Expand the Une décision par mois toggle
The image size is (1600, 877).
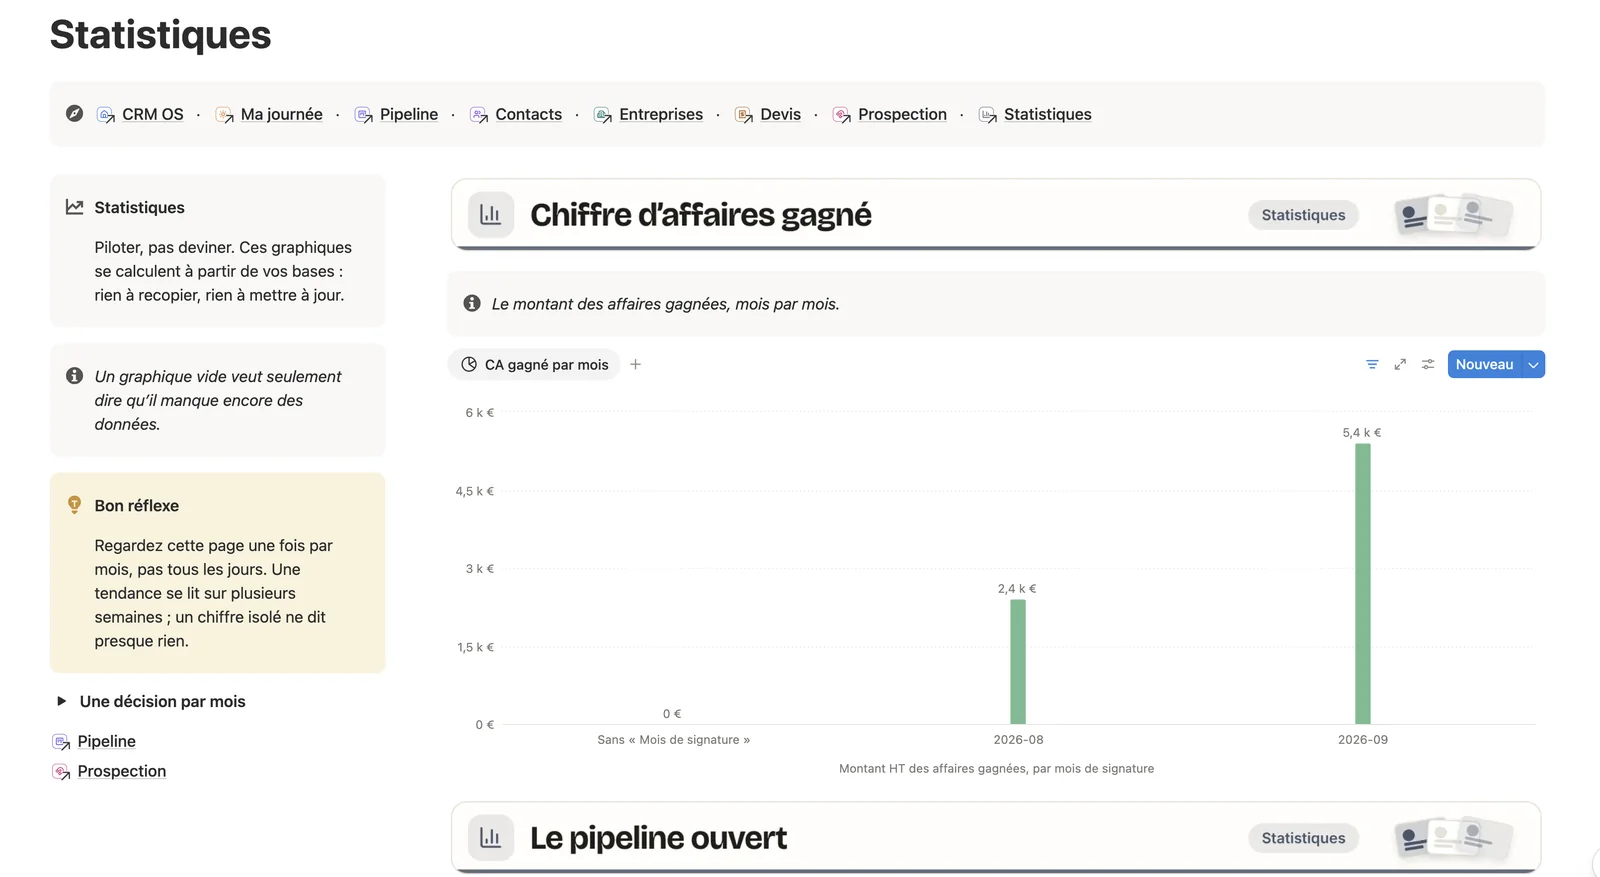61,701
